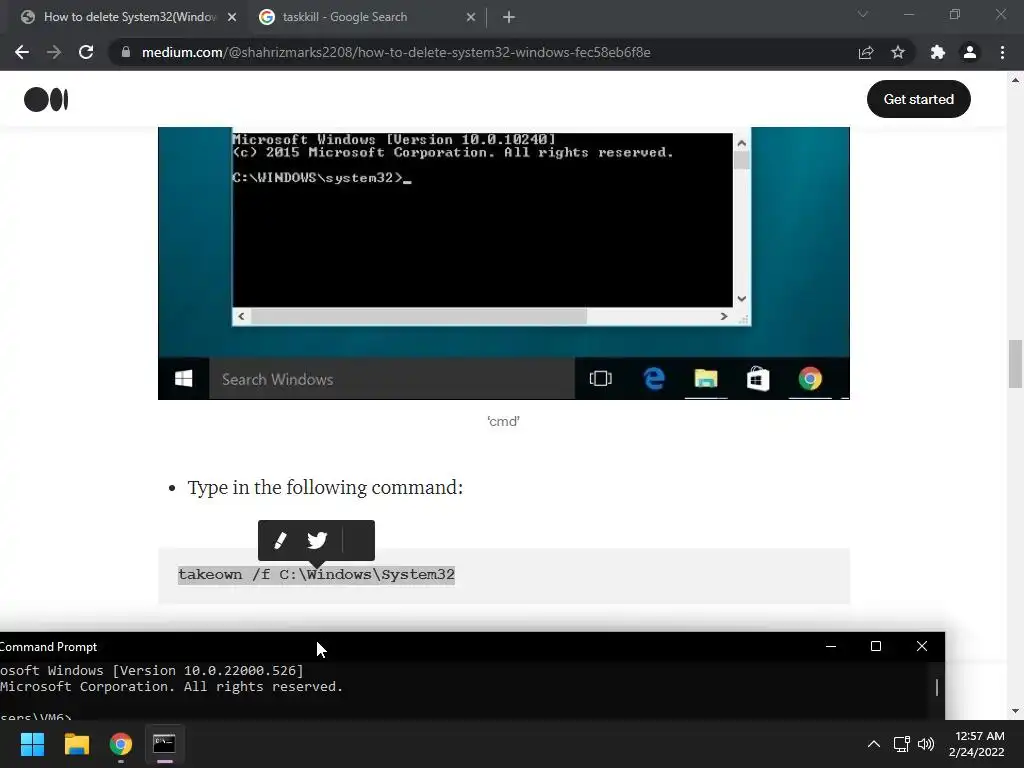Click the browser forward arrow

54,52
